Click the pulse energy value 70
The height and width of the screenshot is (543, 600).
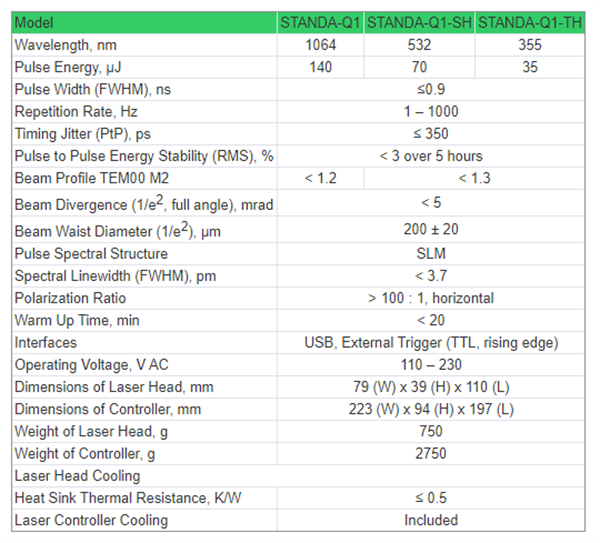pos(419,67)
